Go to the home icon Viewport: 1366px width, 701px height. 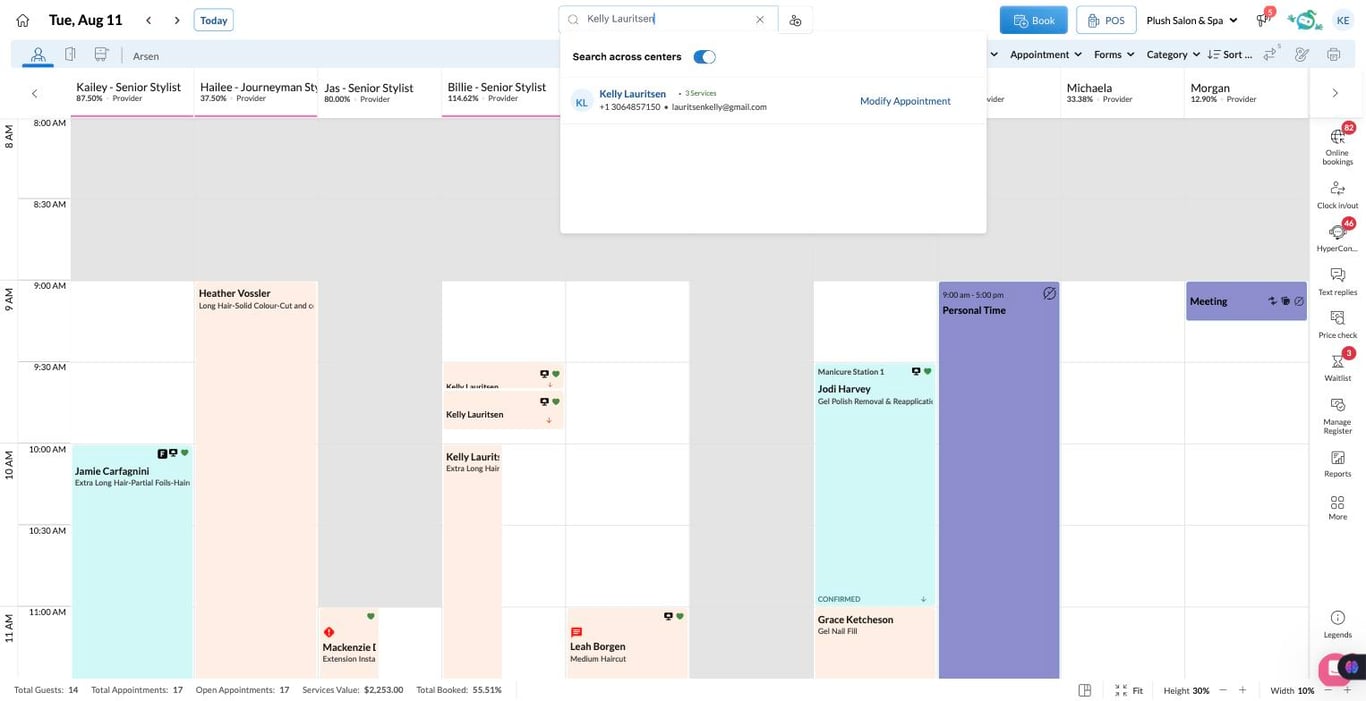[23, 20]
